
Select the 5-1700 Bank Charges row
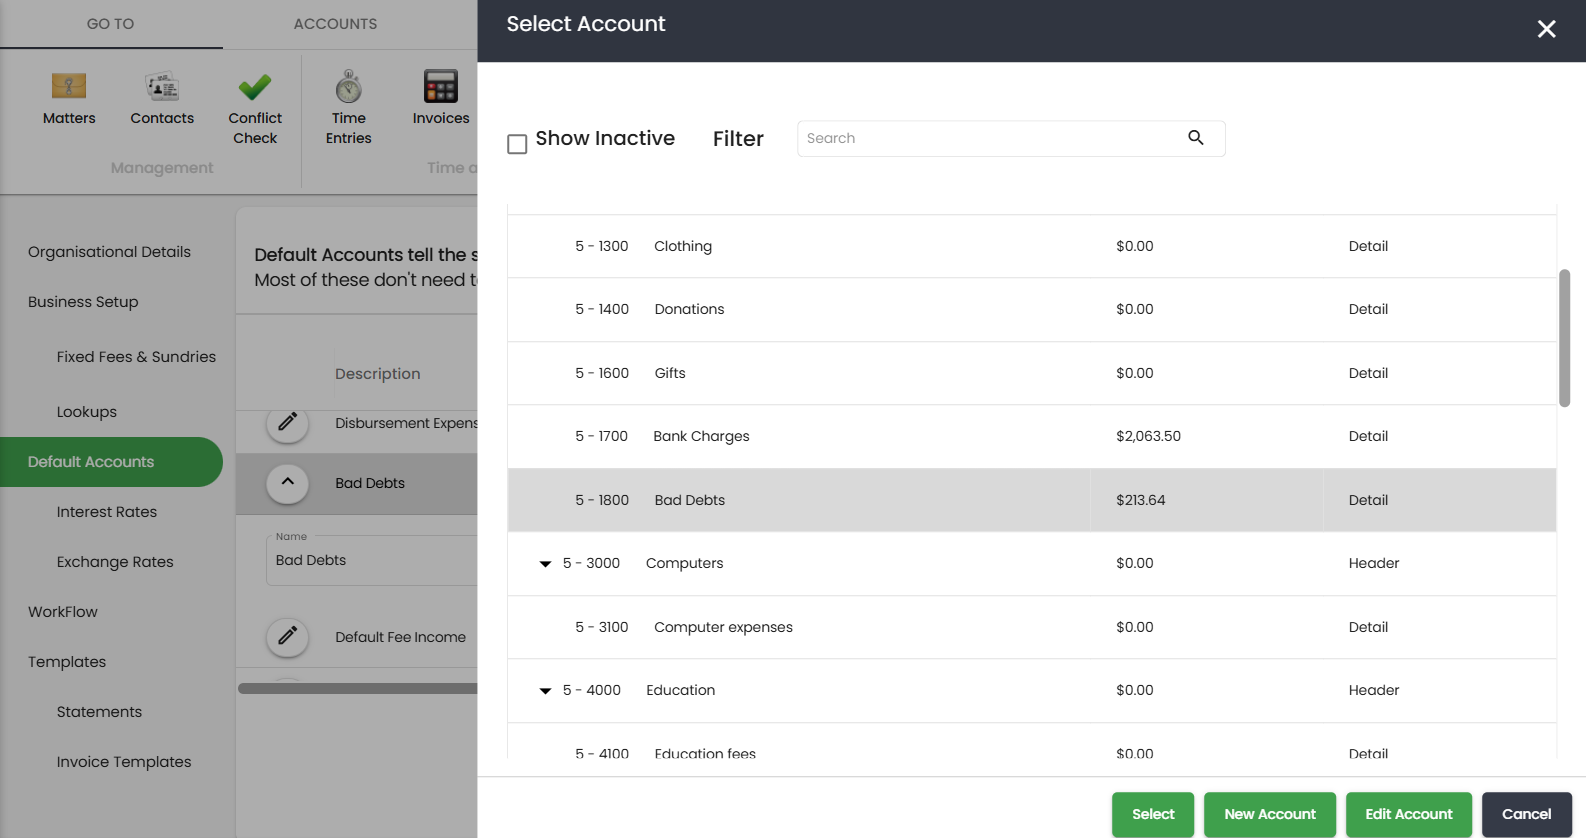tap(1032, 436)
